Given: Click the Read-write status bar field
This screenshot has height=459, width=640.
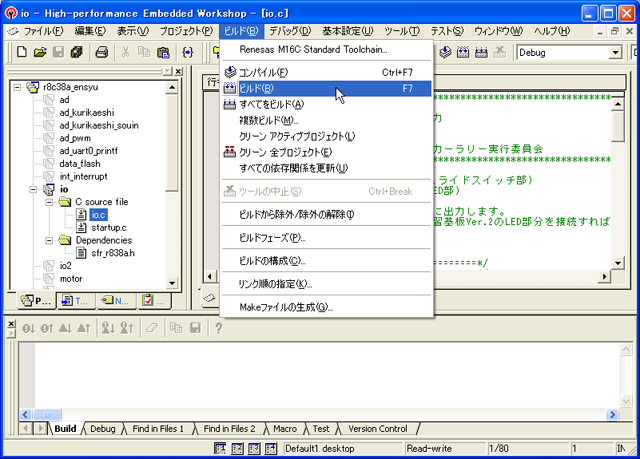Looking at the screenshot, I should pyautogui.click(x=445, y=449).
